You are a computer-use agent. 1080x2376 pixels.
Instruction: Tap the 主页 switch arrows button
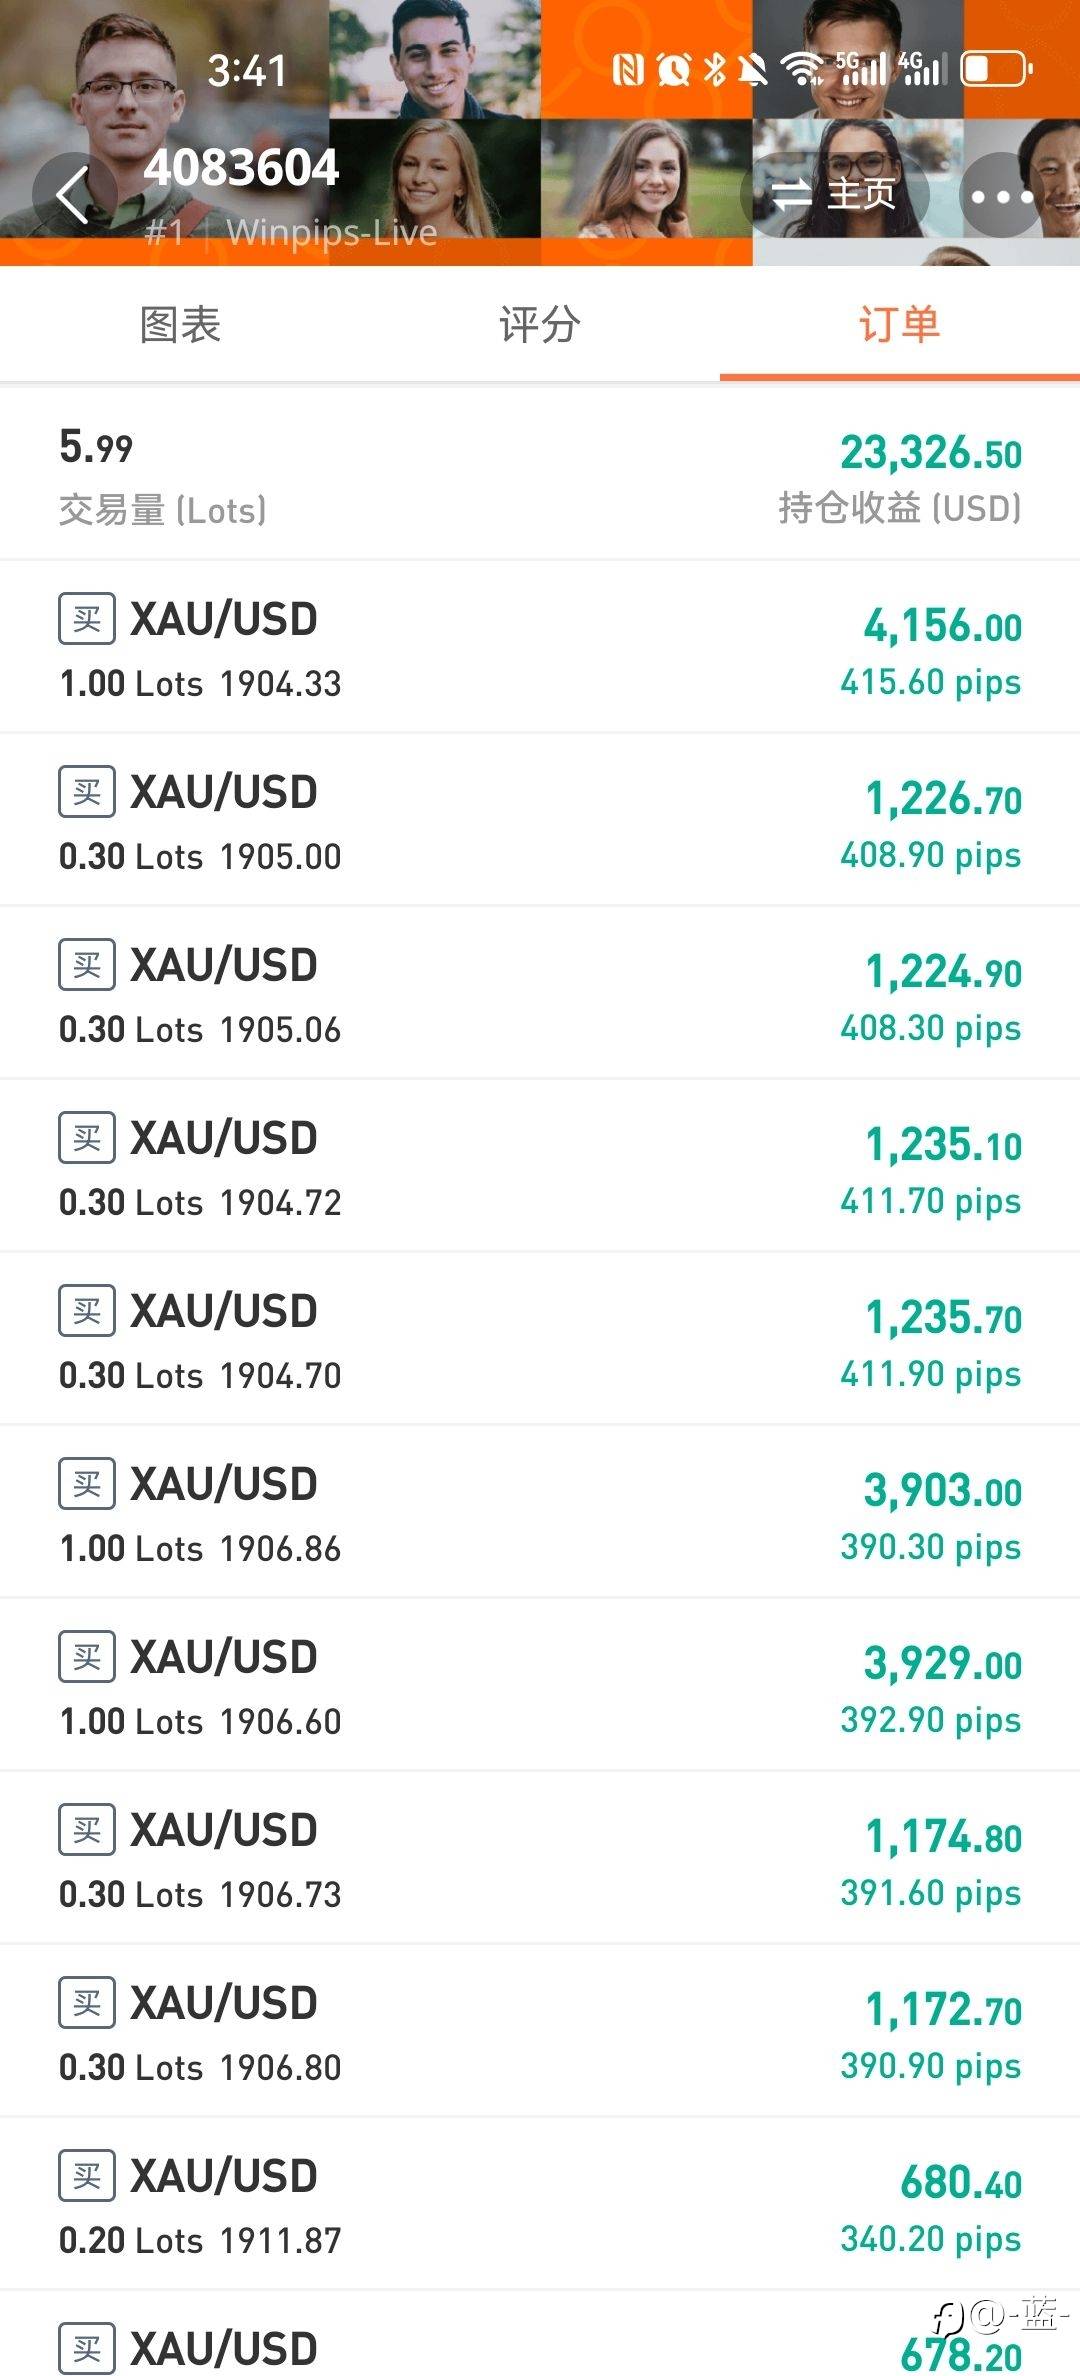(x=836, y=194)
